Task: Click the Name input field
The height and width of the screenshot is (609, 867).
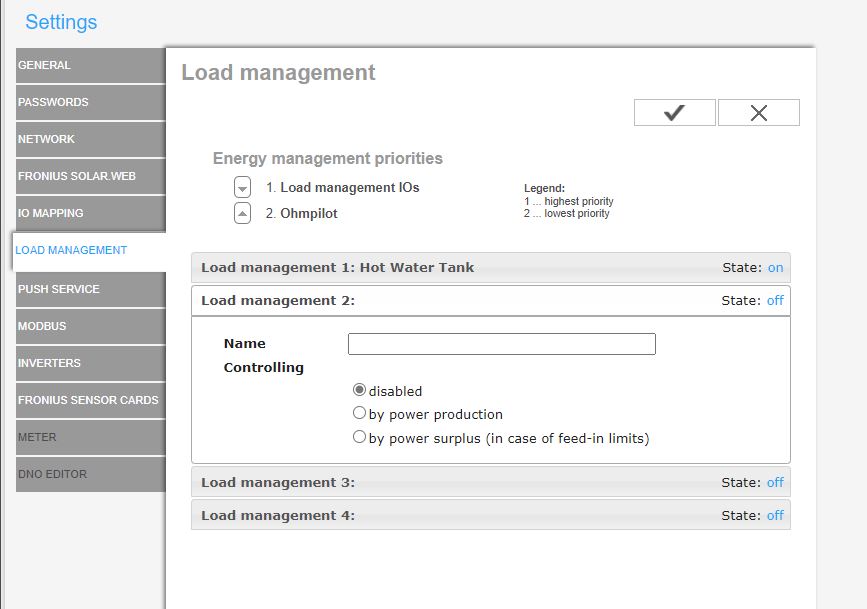Action: 502,344
